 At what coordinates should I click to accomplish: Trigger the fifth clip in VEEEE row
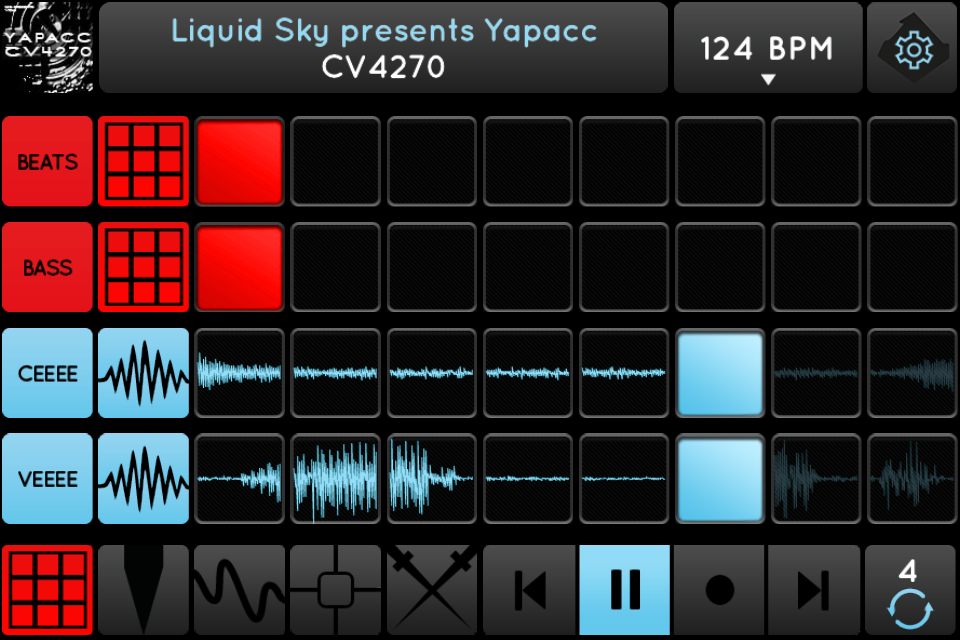pyautogui.click(x=624, y=478)
